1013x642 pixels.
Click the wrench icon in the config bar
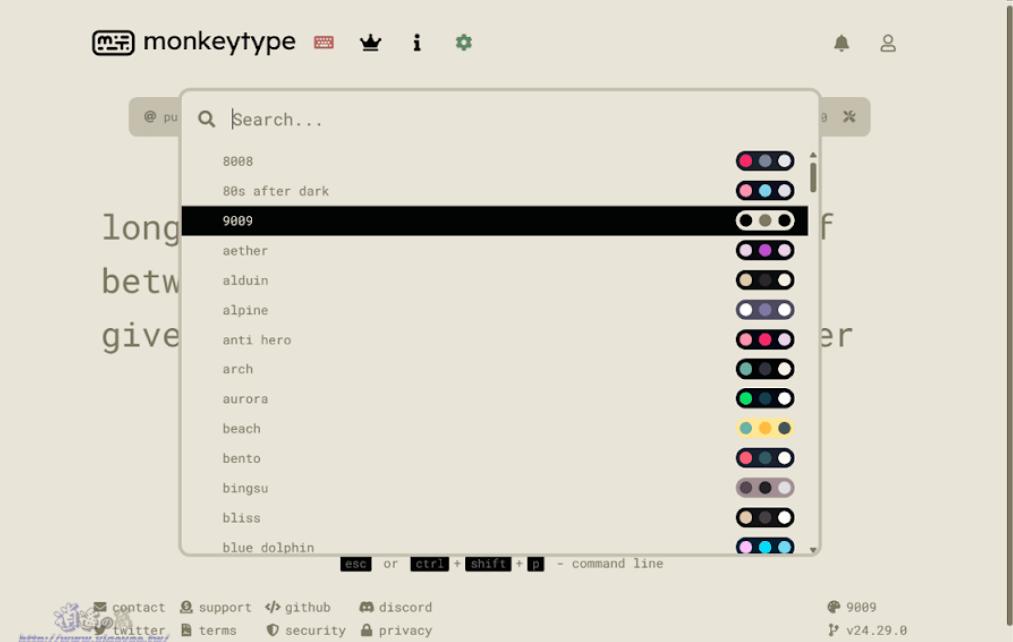click(x=849, y=116)
